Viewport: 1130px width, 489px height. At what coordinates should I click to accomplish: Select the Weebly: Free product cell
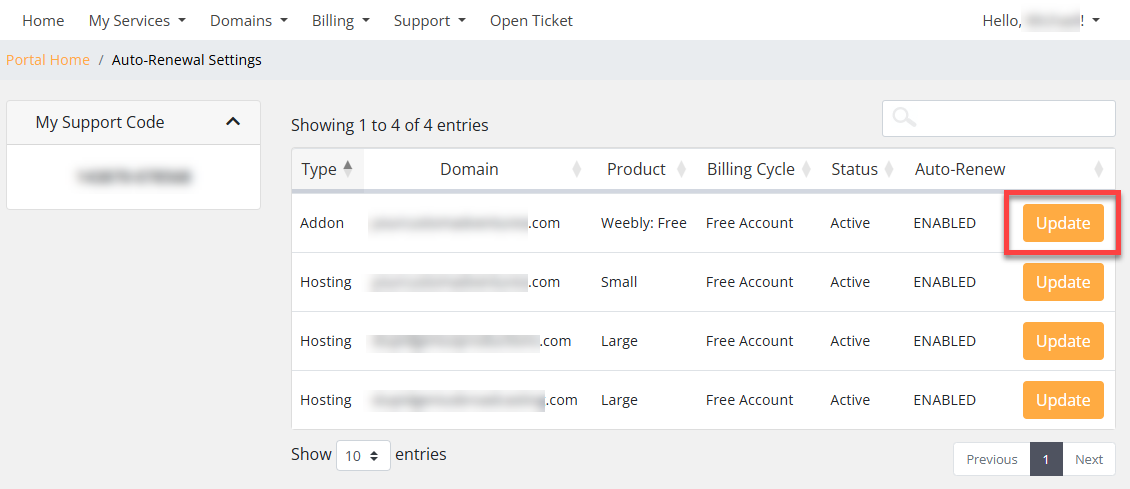[x=644, y=223]
